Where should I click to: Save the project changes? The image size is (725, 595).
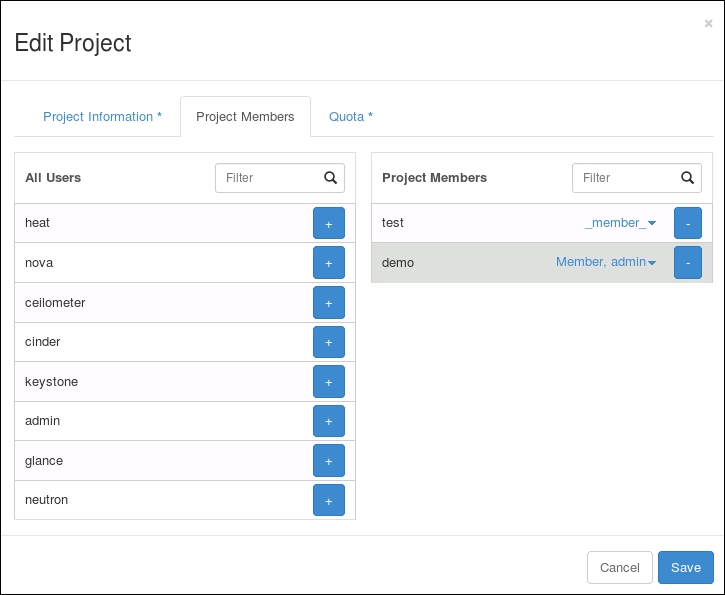685,567
